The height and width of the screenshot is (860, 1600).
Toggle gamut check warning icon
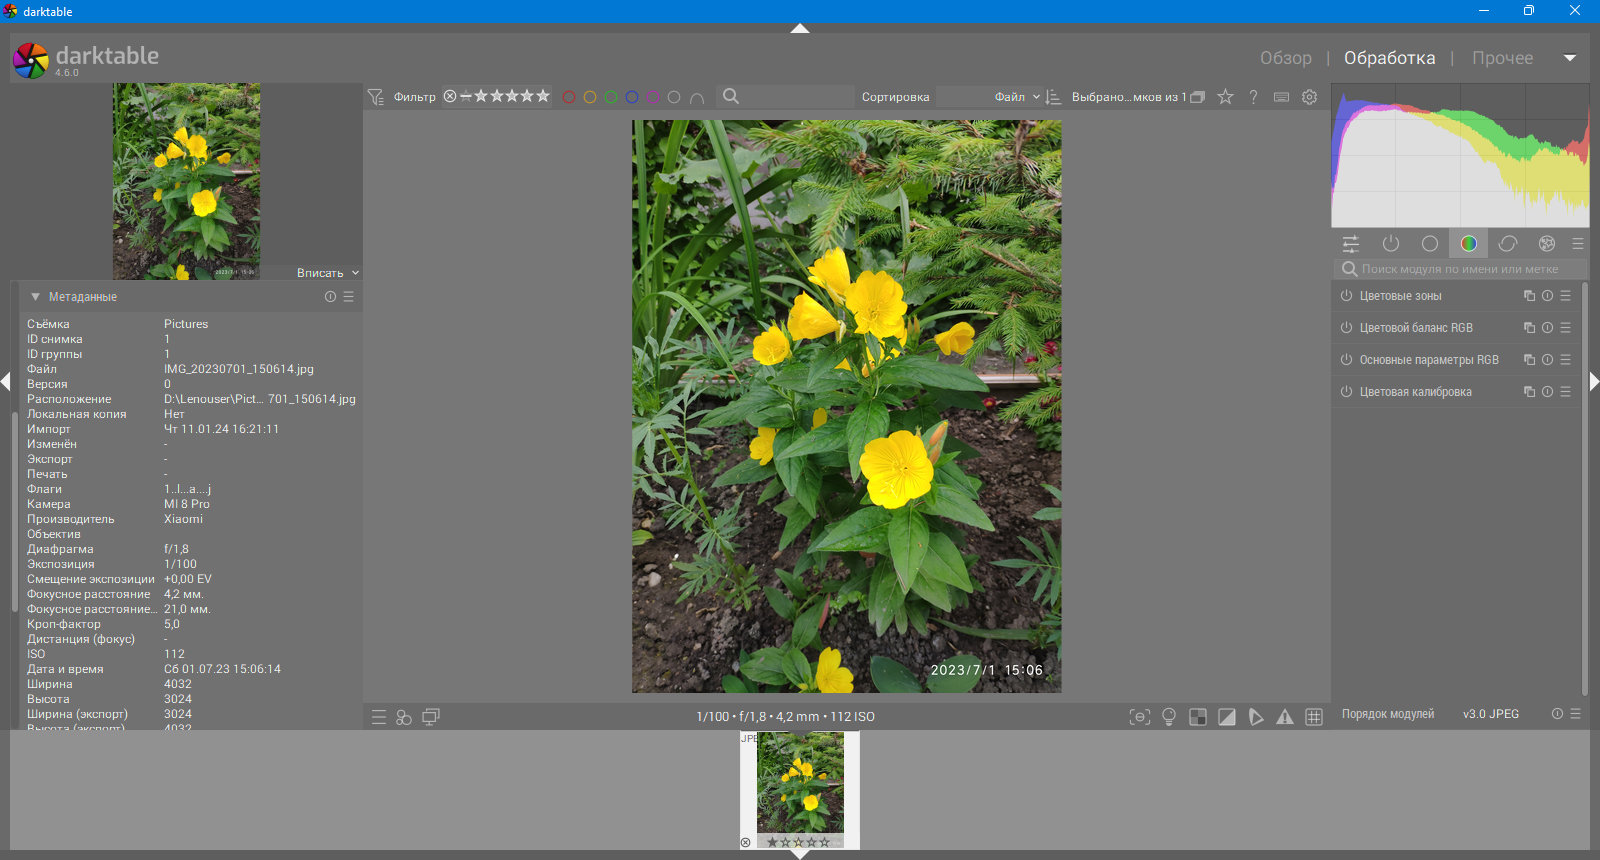tap(1285, 717)
